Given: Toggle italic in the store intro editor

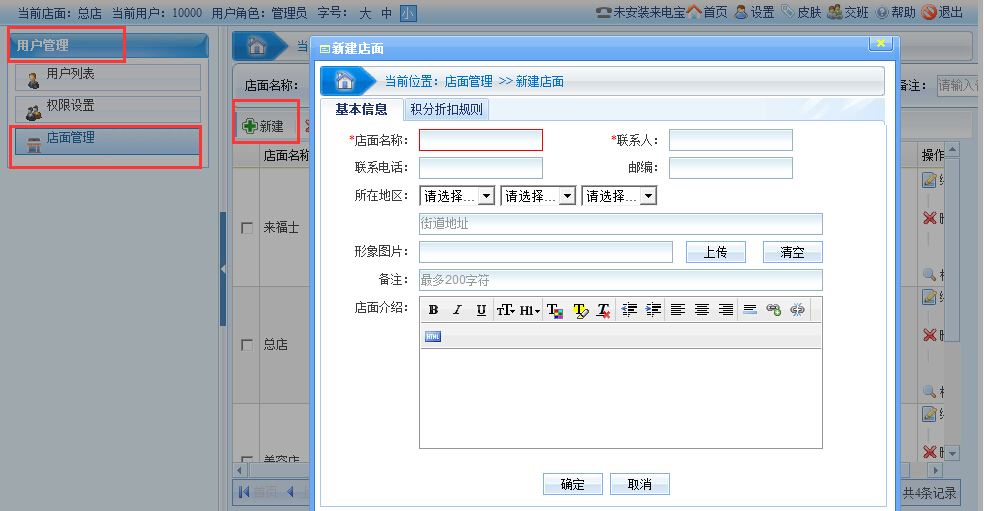Looking at the screenshot, I should pos(457,309).
